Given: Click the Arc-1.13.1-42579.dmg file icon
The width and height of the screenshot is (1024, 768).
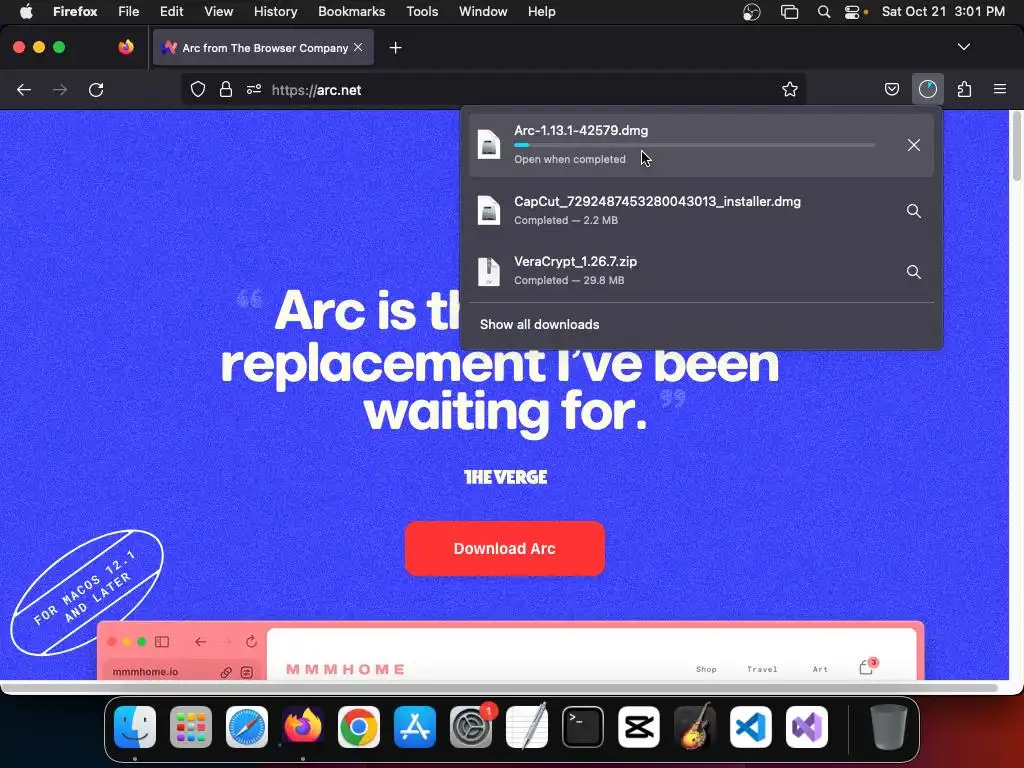Looking at the screenshot, I should (x=488, y=144).
